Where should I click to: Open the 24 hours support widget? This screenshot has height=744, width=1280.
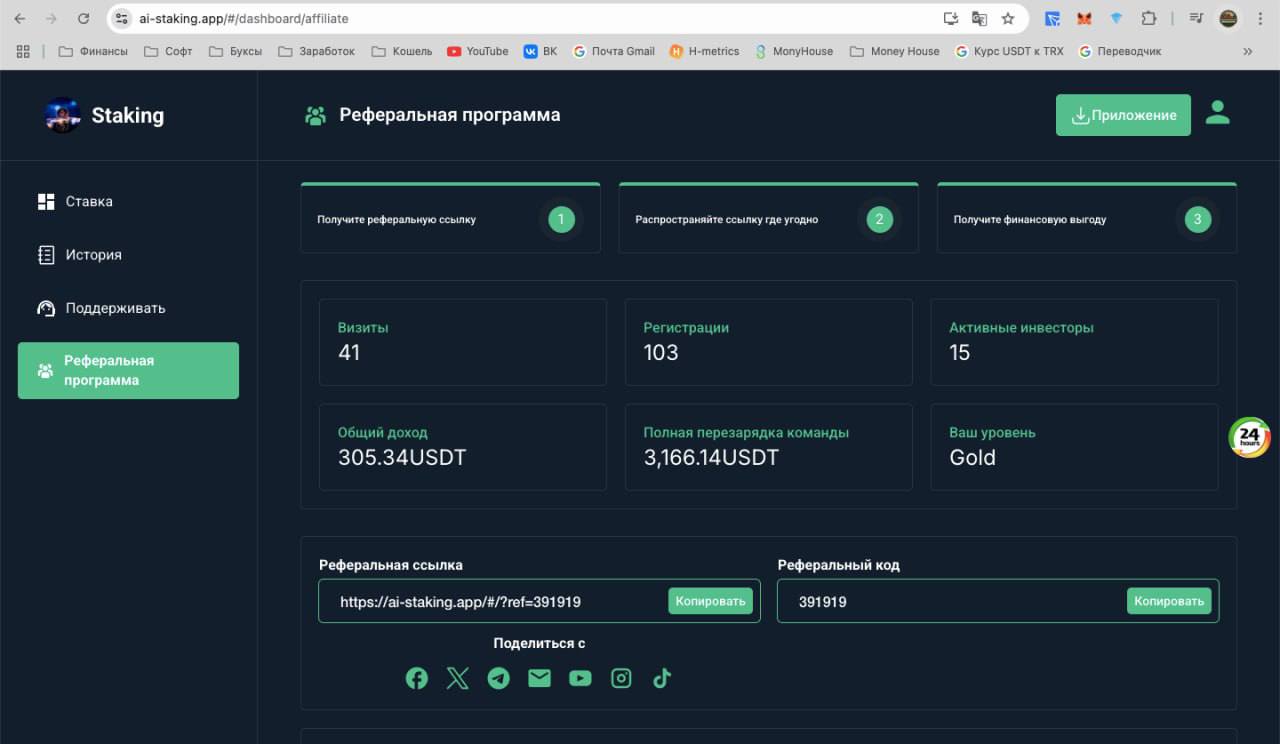[x=1249, y=437]
